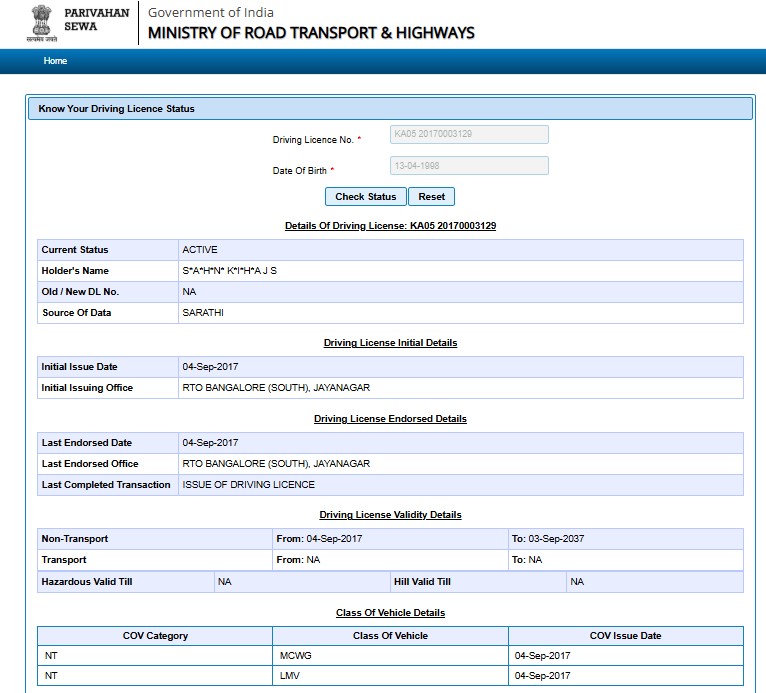Click the Initial Issuing Office value
This screenshot has height=693, width=766.
click(276, 388)
